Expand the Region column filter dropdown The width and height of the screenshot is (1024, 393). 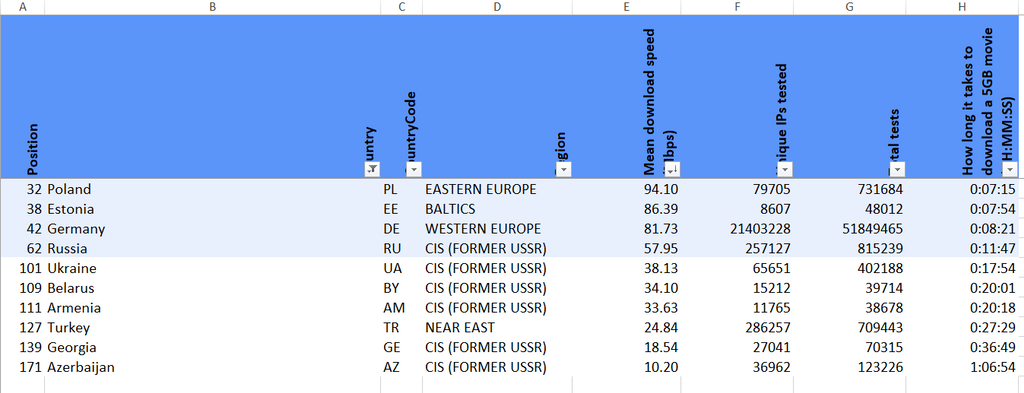564,169
